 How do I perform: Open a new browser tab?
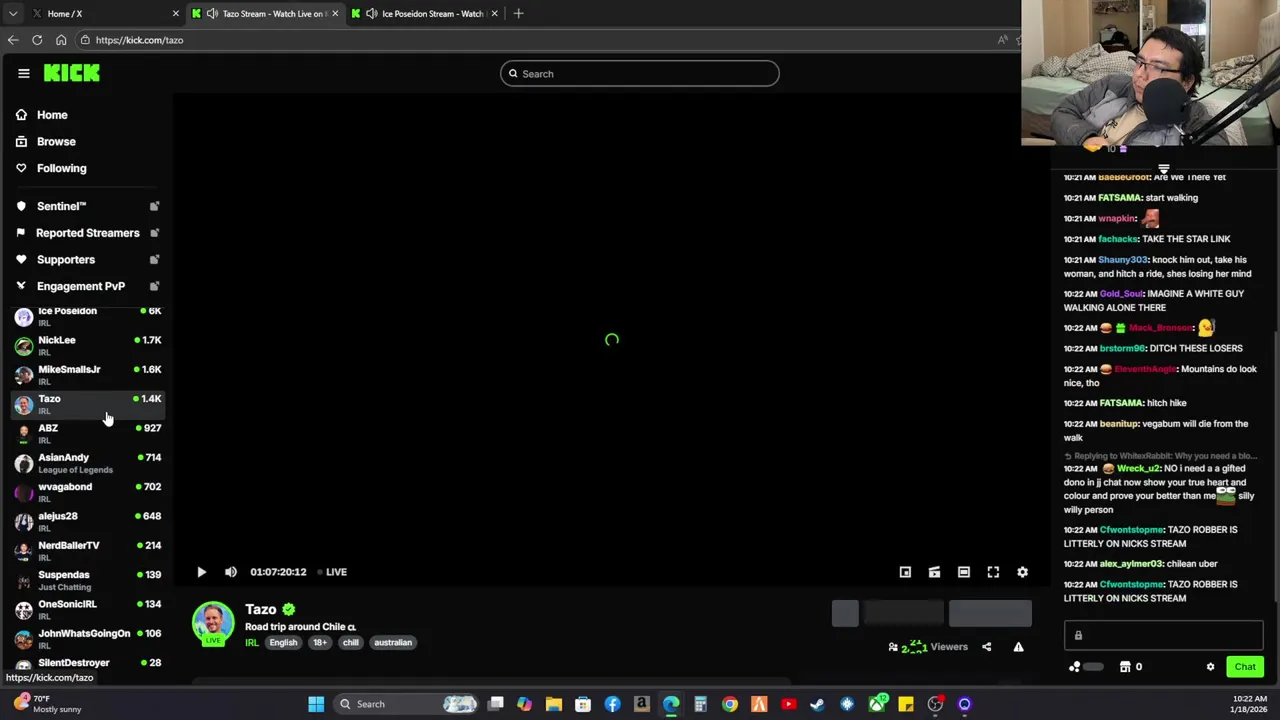(518, 14)
